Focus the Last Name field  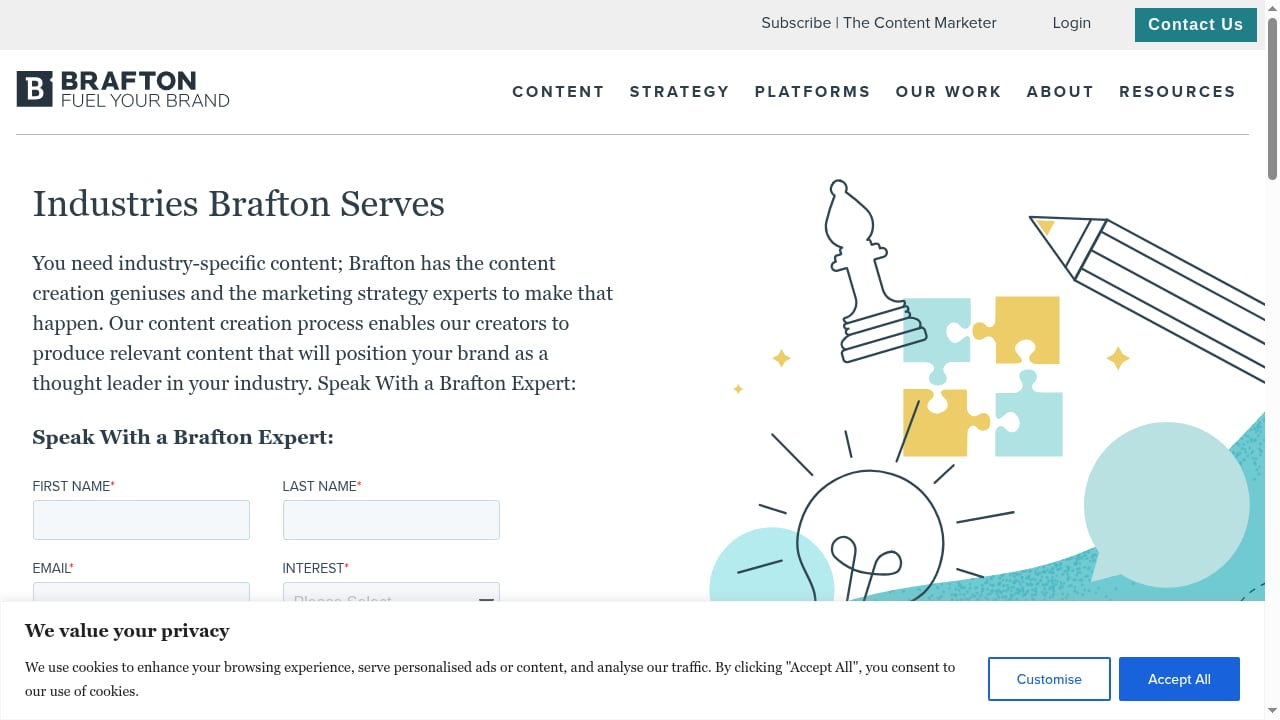click(x=391, y=520)
